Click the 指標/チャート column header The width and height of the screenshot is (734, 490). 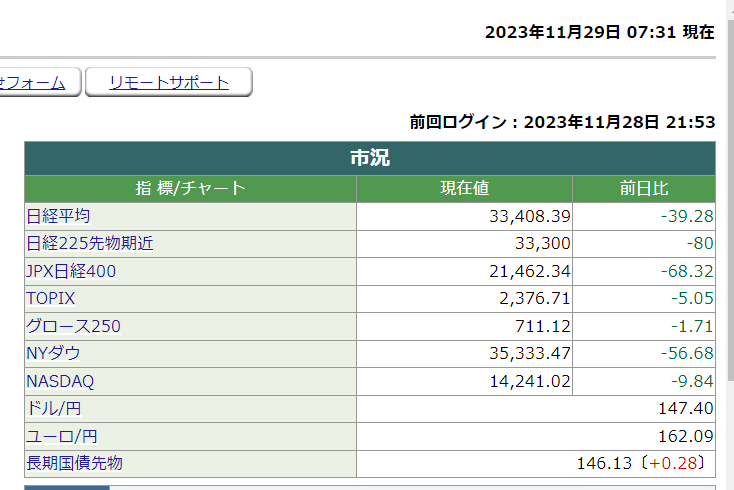point(190,188)
